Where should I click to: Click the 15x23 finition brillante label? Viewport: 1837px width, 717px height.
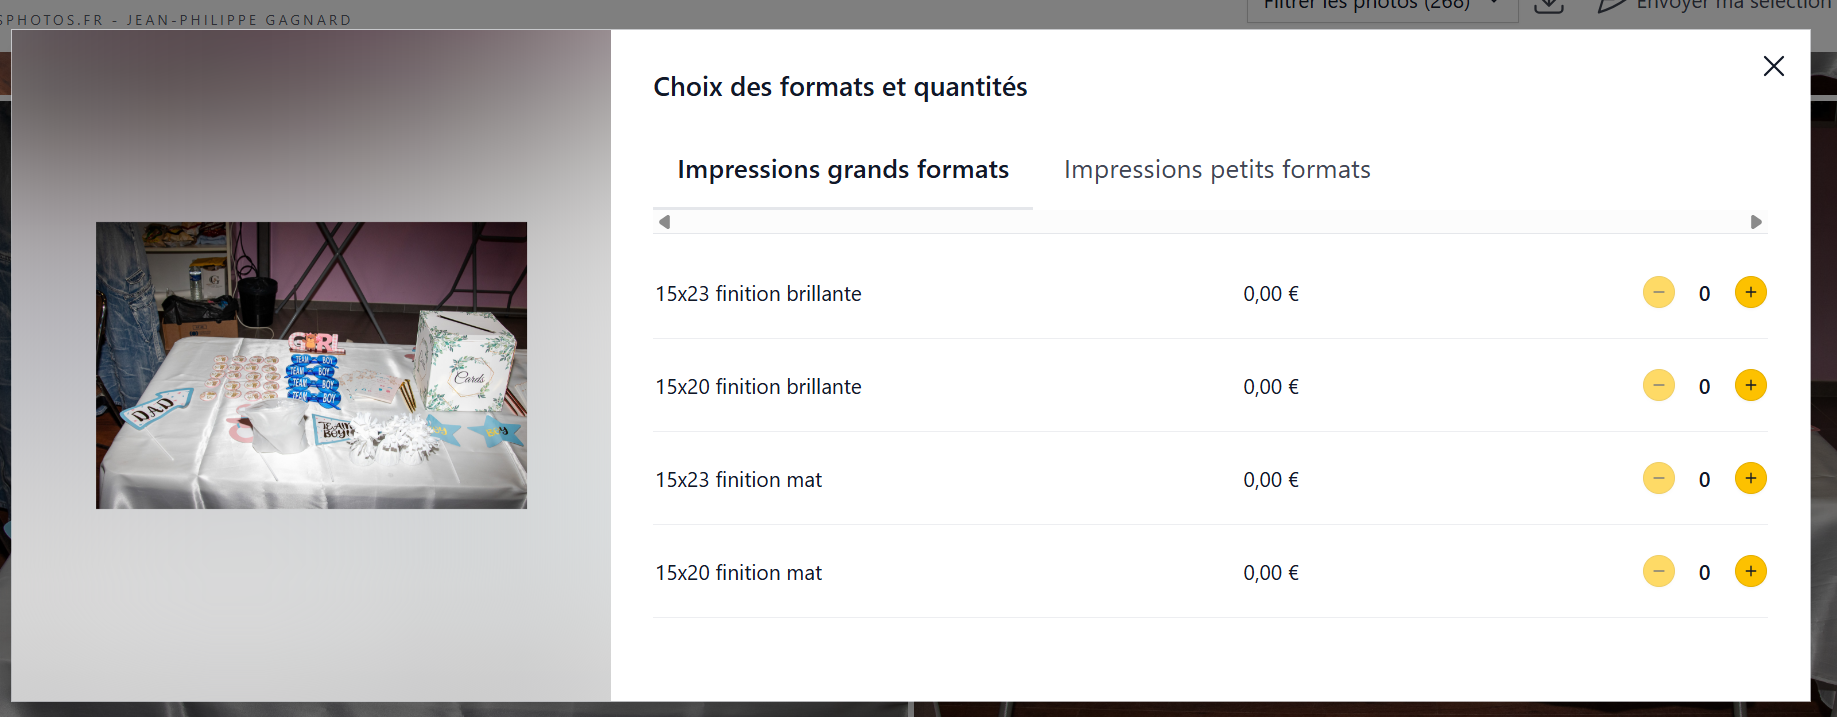pyautogui.click(x=758, y=294)
